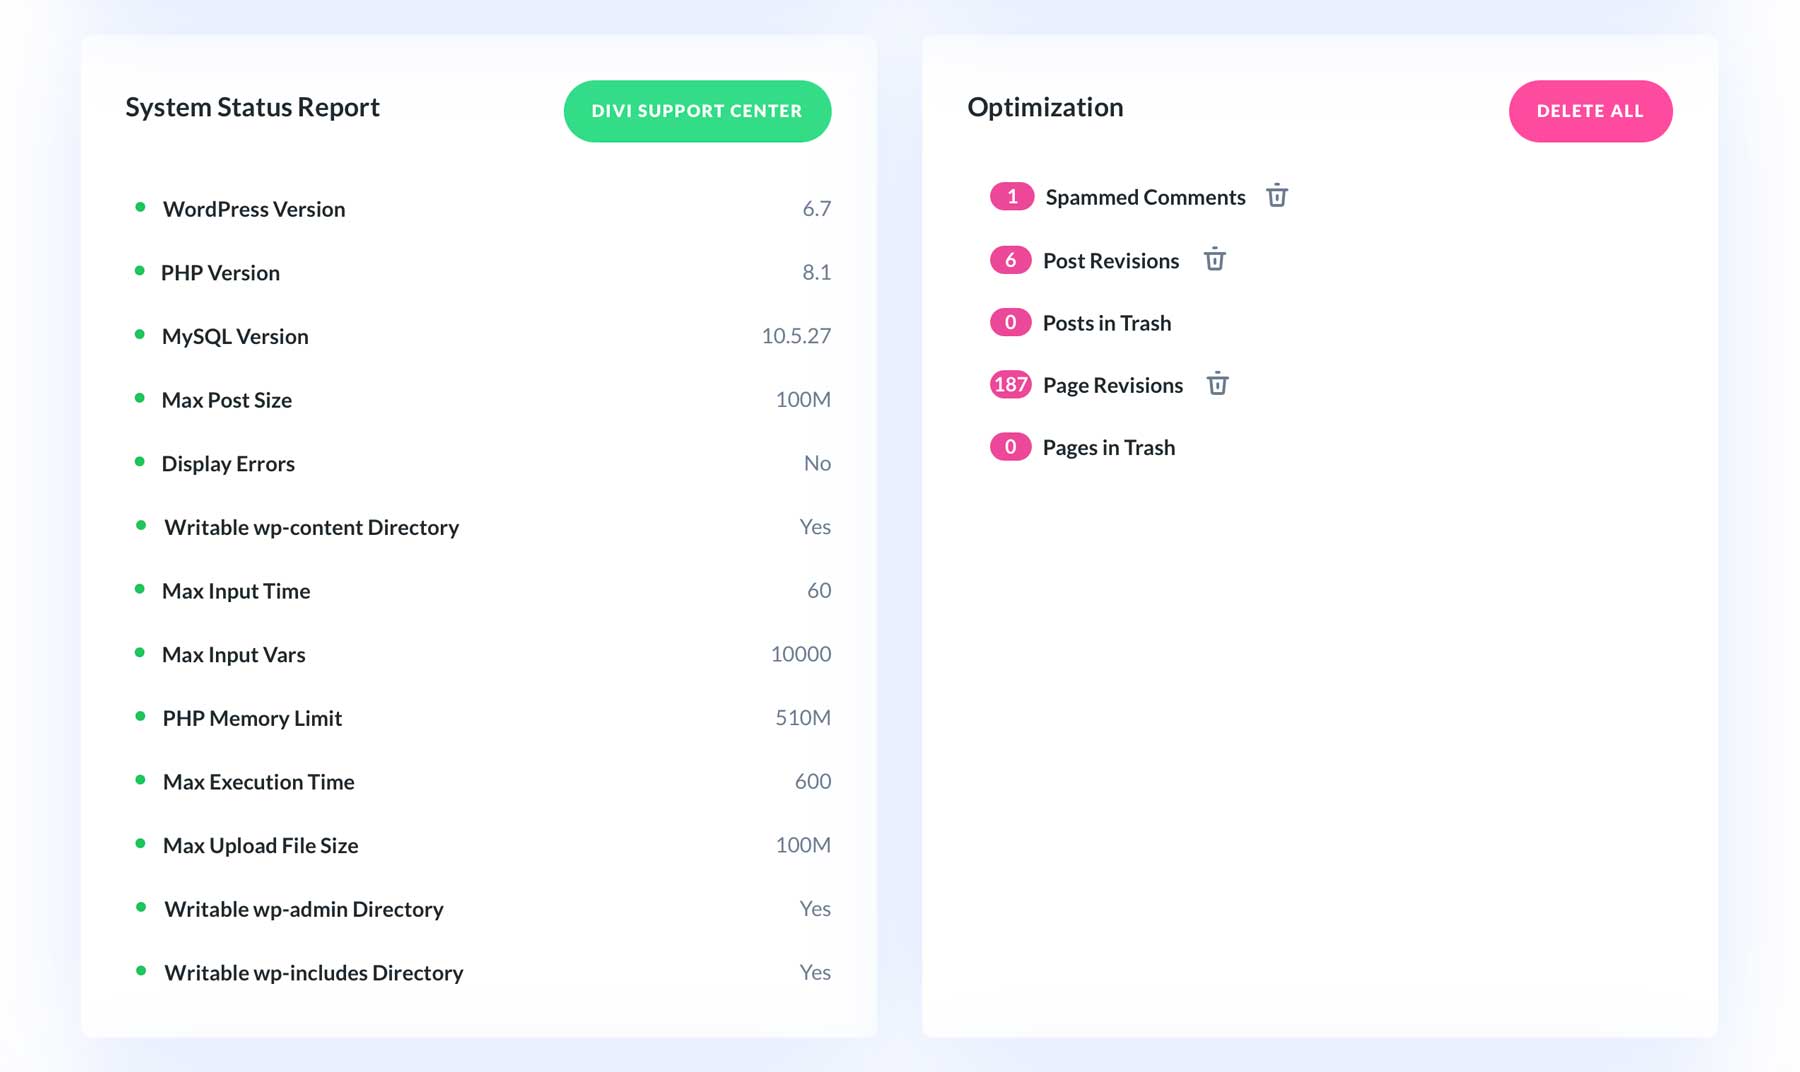Image resolution: width=1800 pixels, height=1072 pixels.
Task: Click the badge showing 1 spammed comment
Action: click(1012, 196)
